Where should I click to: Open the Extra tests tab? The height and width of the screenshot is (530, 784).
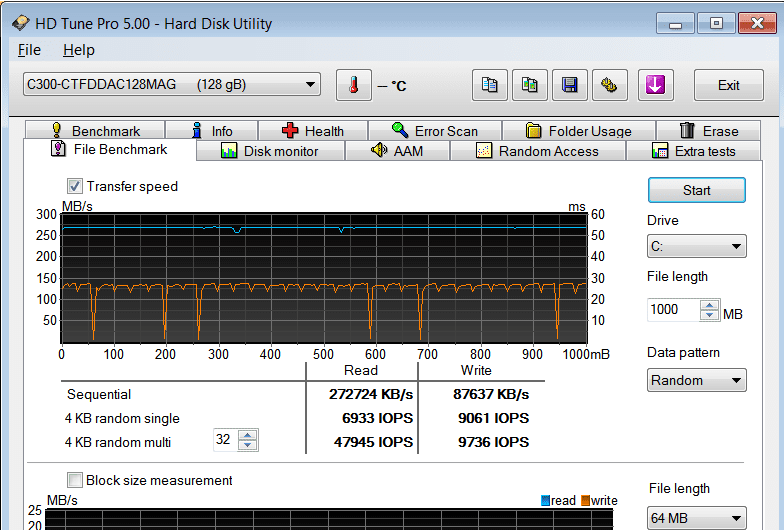click(694, 151)
